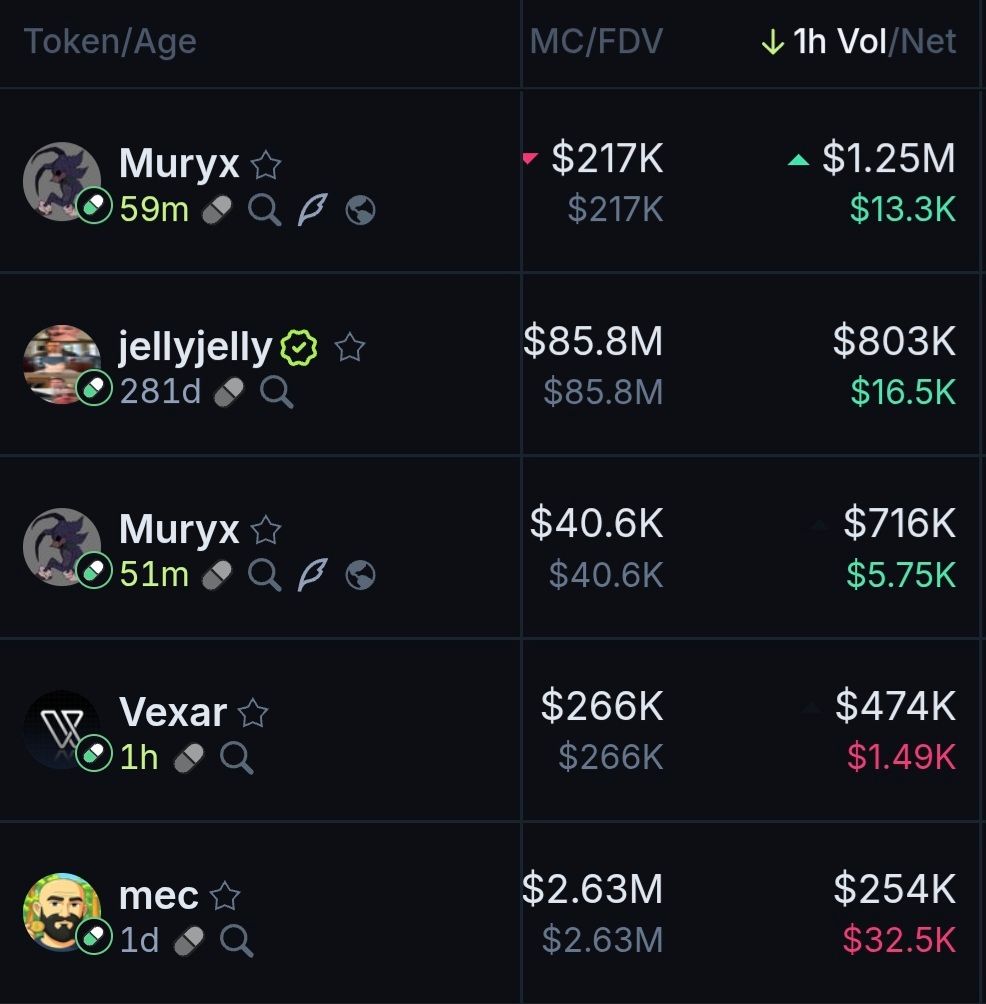Click the MC/FDV column header
Image resolution: width=986 pixels, height=1004 pixels.
pyautogui.click(x=596, y=42)
